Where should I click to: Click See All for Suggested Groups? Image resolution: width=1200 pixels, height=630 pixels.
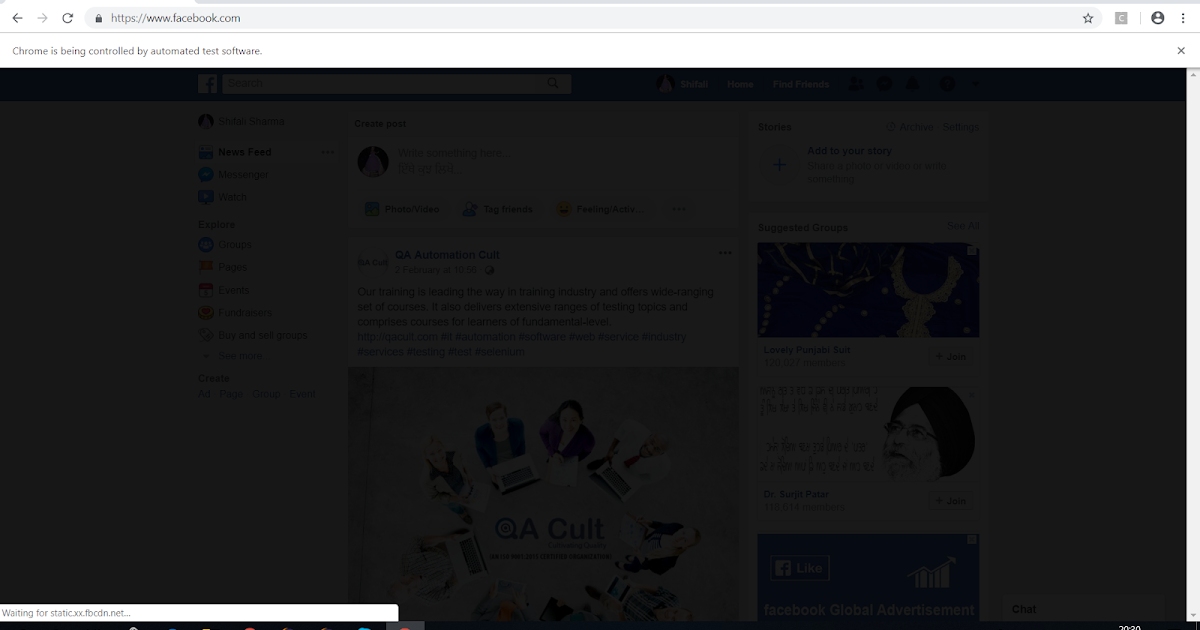[962, 226]
